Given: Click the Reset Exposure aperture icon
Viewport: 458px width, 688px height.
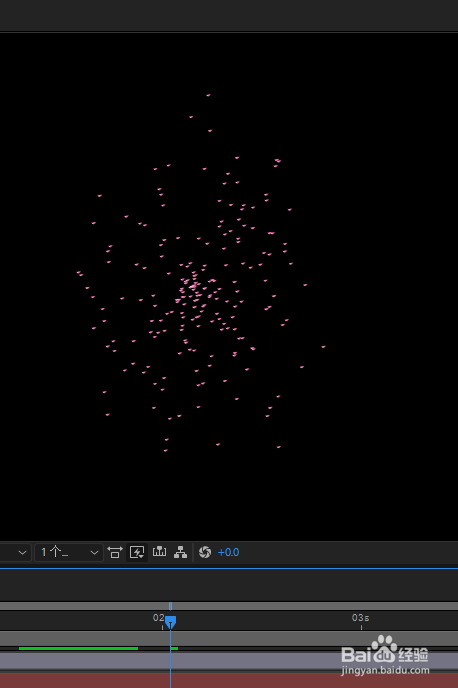Looking at the screenshot, I should (205, 552).
